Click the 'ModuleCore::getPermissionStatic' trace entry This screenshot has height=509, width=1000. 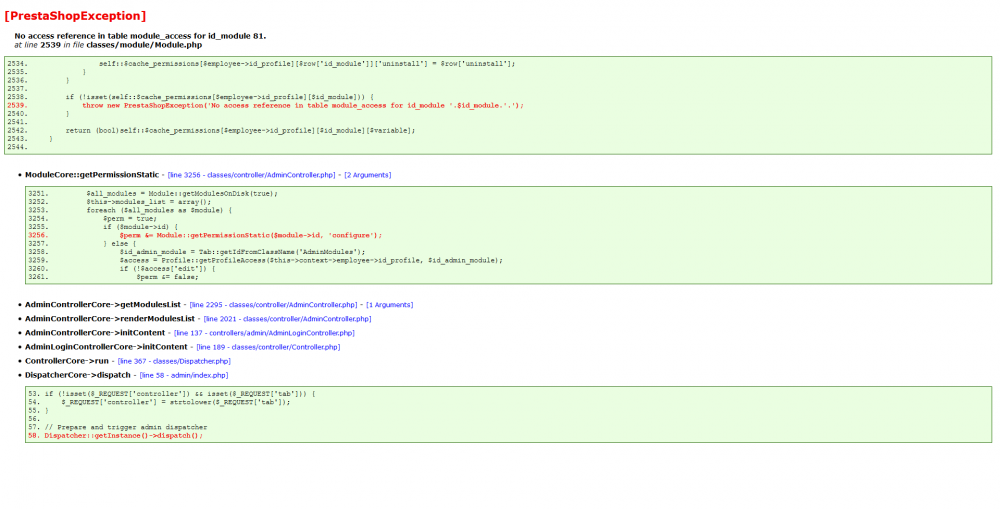click(x=92, y=175)
